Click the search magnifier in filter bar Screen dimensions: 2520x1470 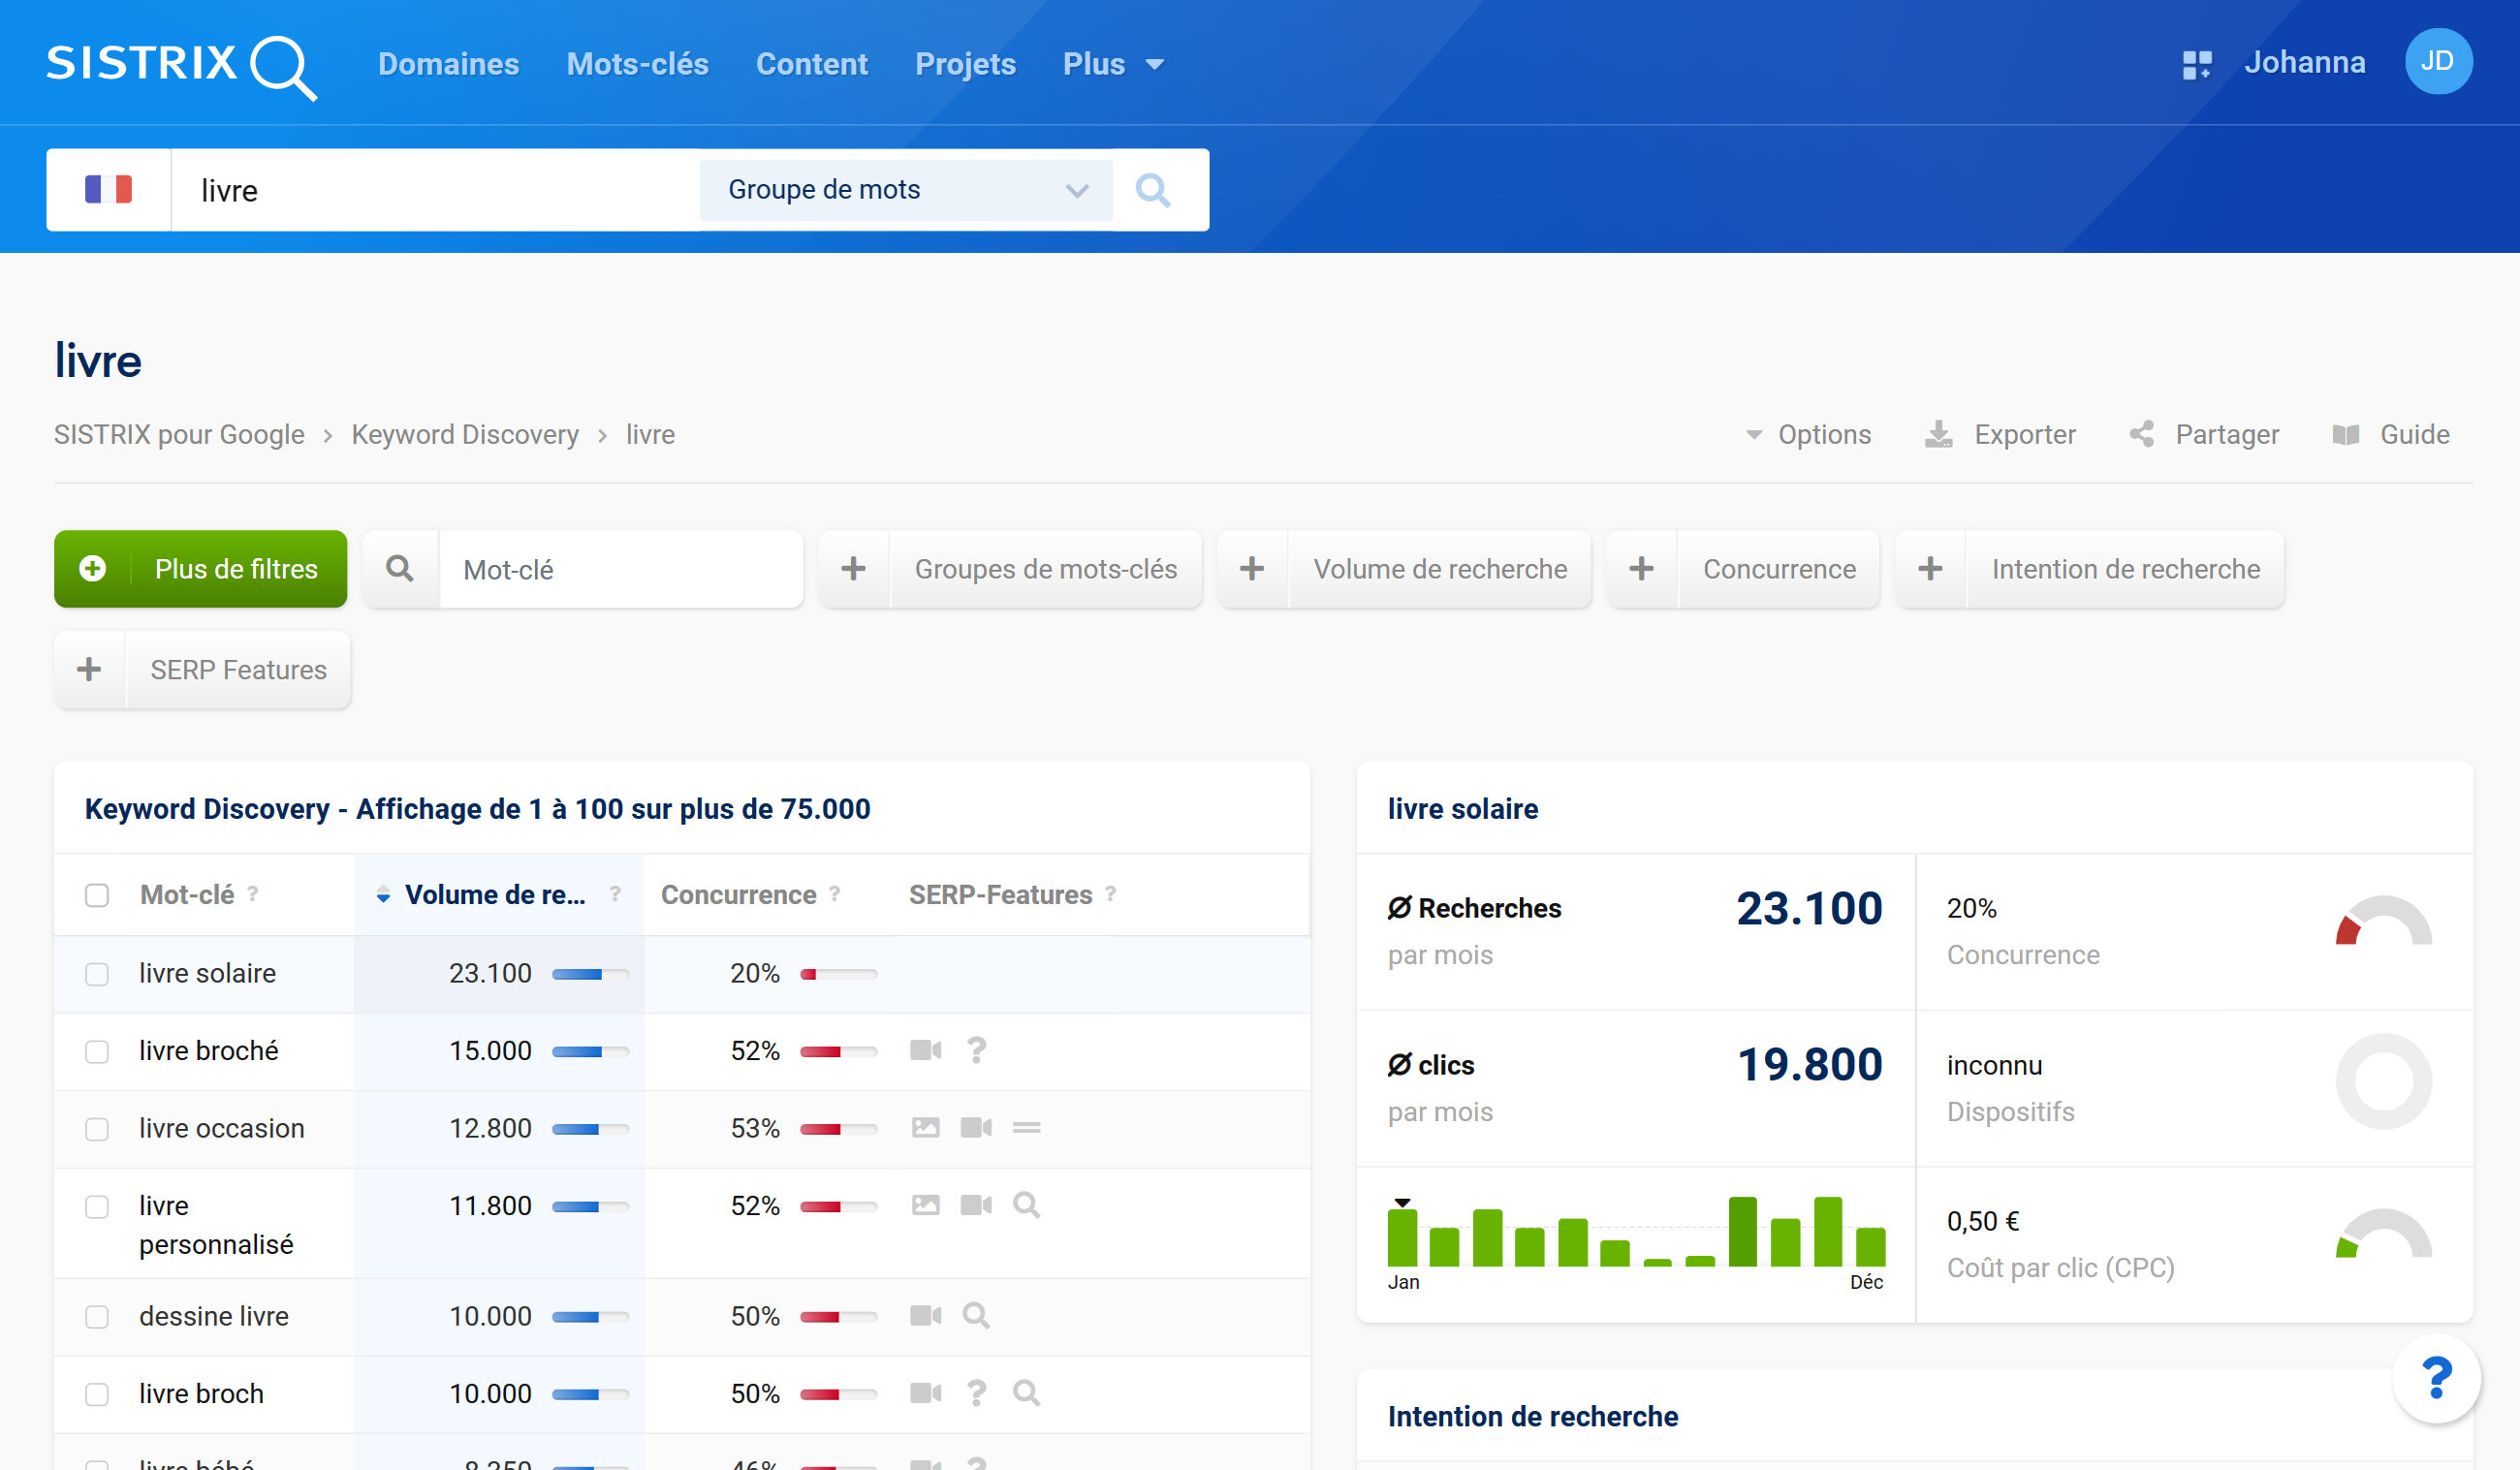coord(399,569)
